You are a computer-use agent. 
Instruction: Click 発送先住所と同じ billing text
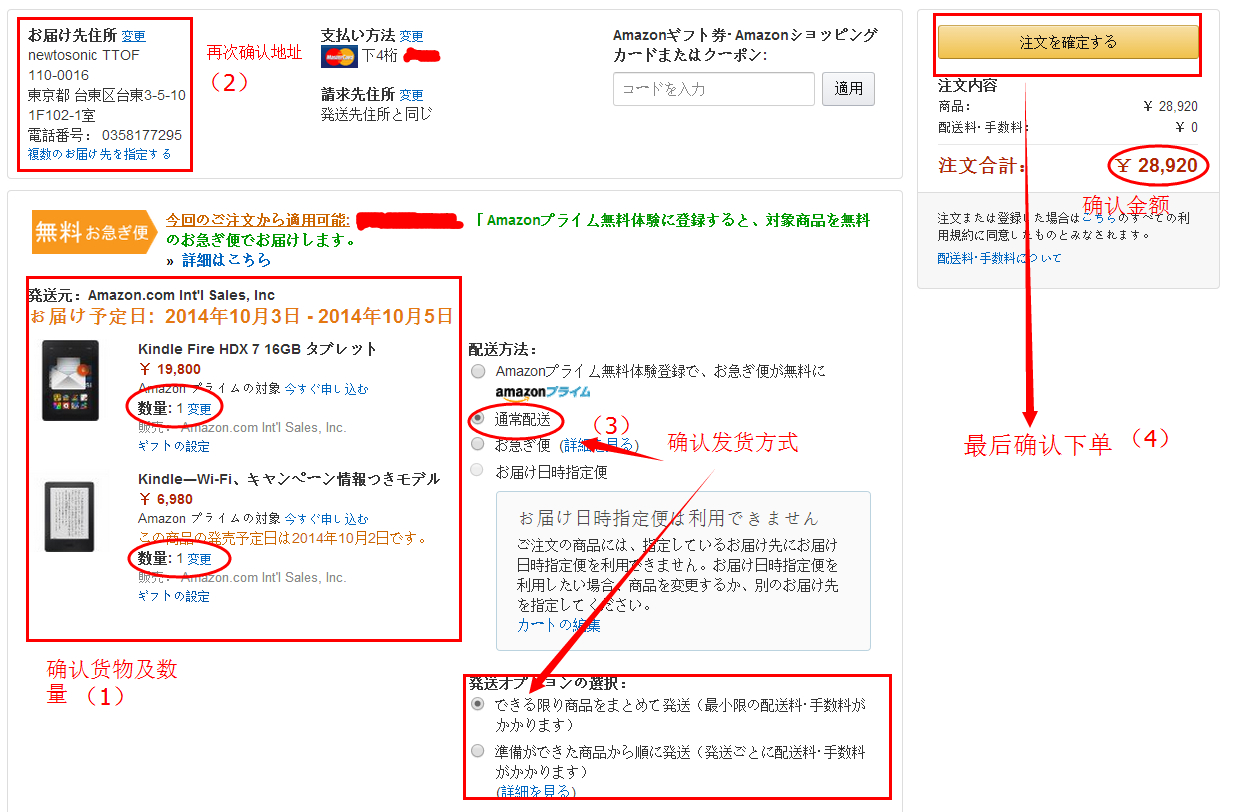click(x=377, y=114)
